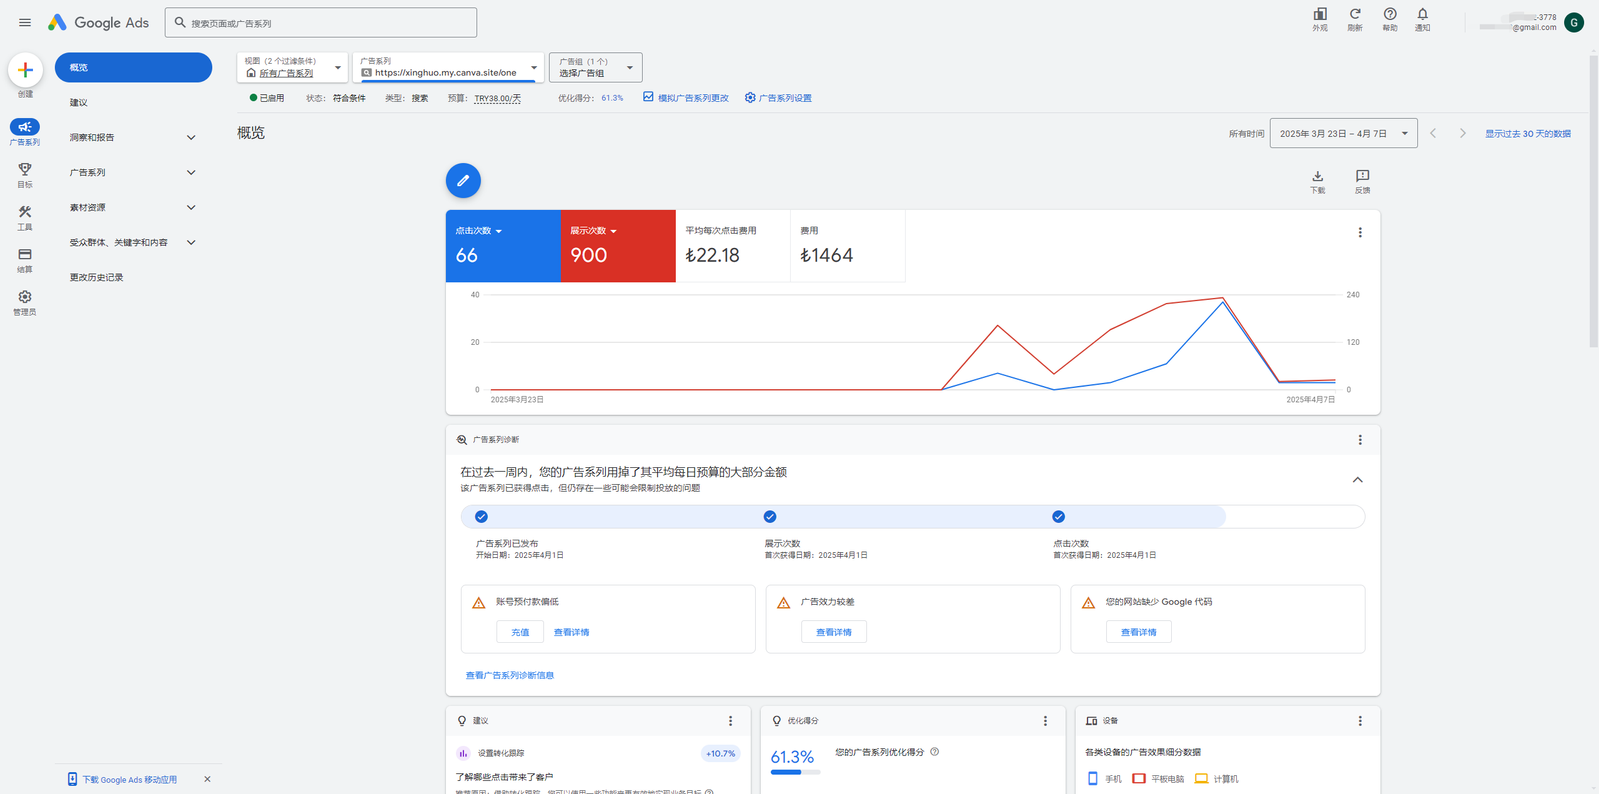
Task: Click the download icon above chart
Action: pyautogui.click(x=1317, y=177)
